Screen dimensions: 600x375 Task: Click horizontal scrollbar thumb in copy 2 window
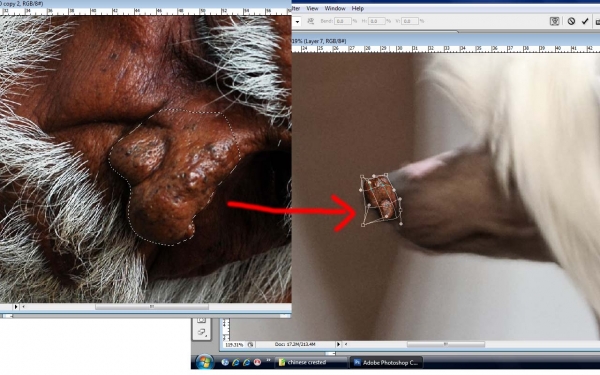point(152,307)
